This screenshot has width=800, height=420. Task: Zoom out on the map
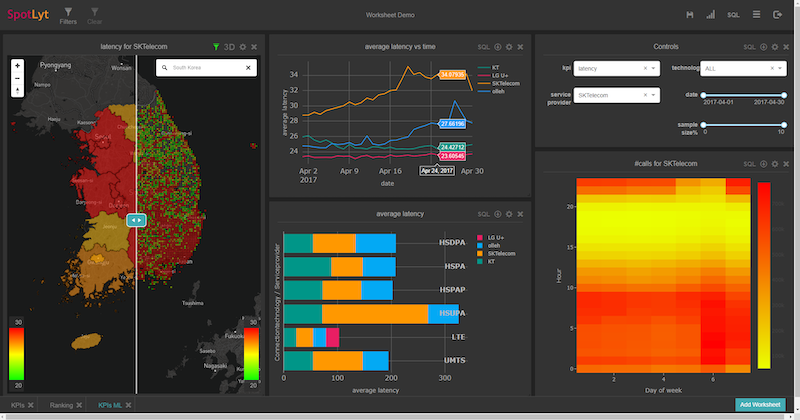(x=17, y=78)
